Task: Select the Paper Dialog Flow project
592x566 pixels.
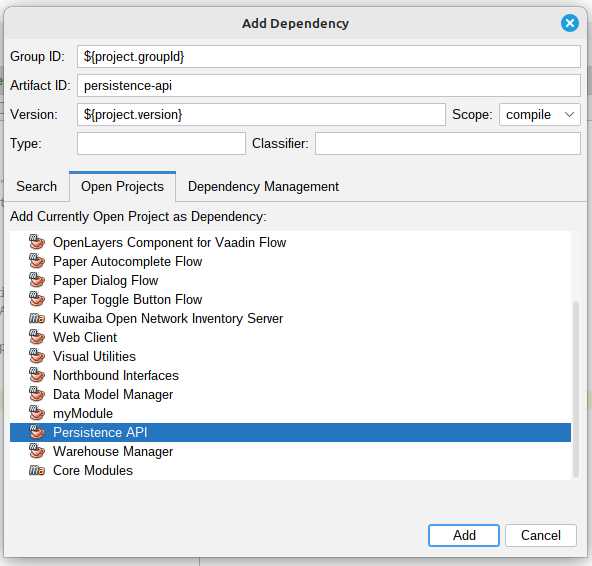Action: coord(290,280)
